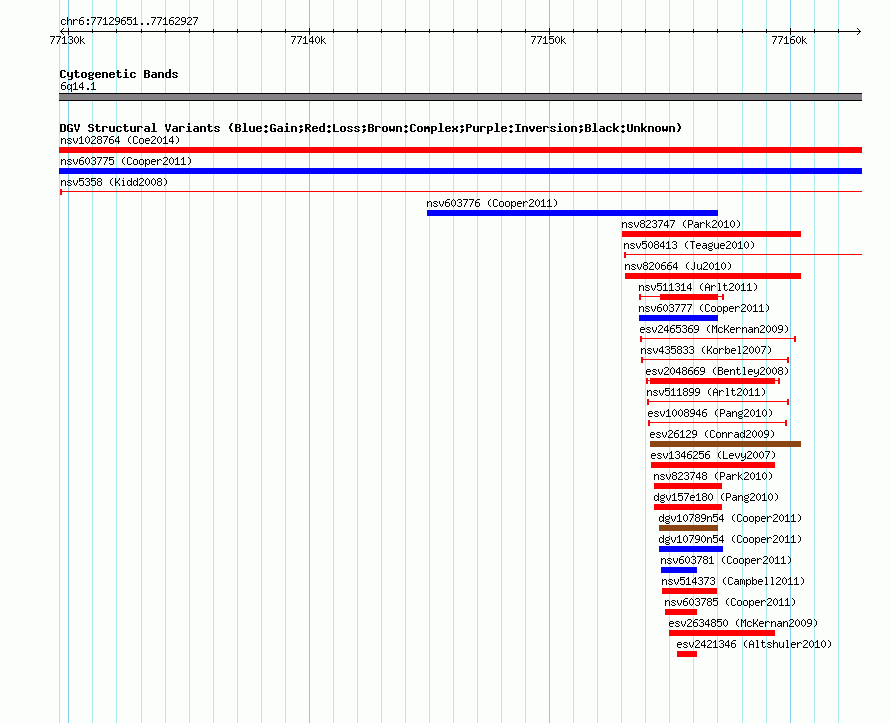Click esv2048669 (Bentley2008) label
The height and width of the screenshot is (723, 890).
[717, 371]
